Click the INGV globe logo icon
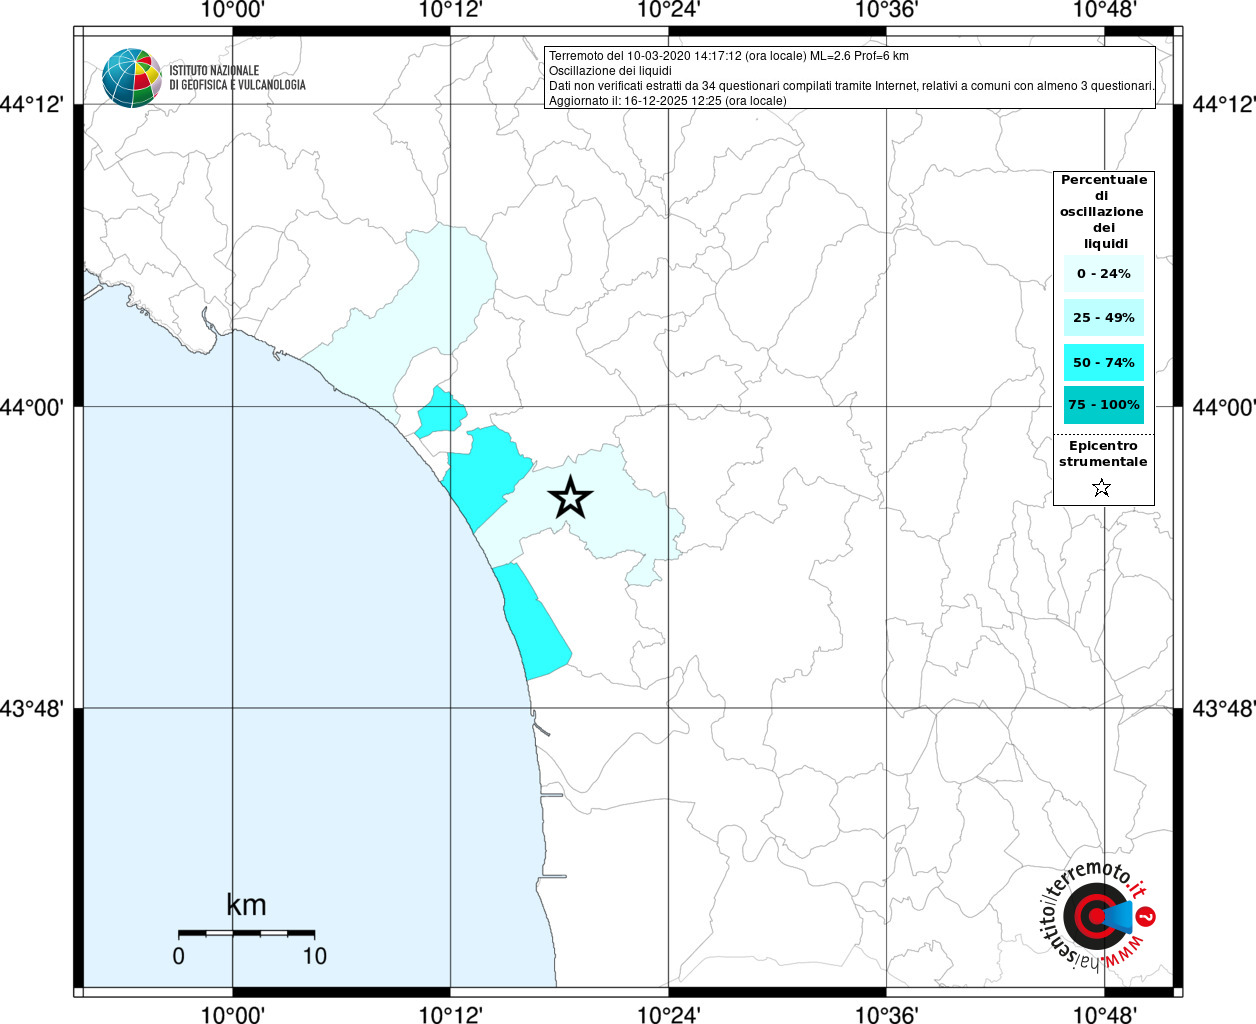1256x1024 pixels. [131, 78]
